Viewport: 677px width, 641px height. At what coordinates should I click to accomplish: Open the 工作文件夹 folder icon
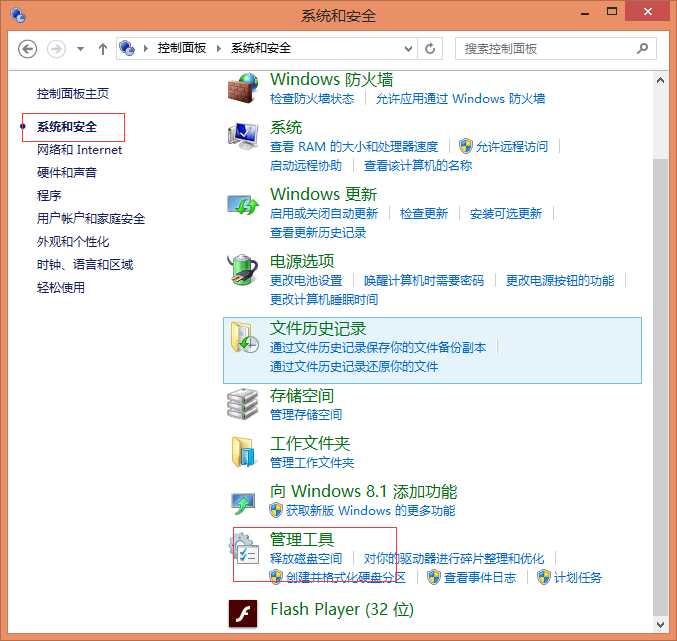point(243,452)
